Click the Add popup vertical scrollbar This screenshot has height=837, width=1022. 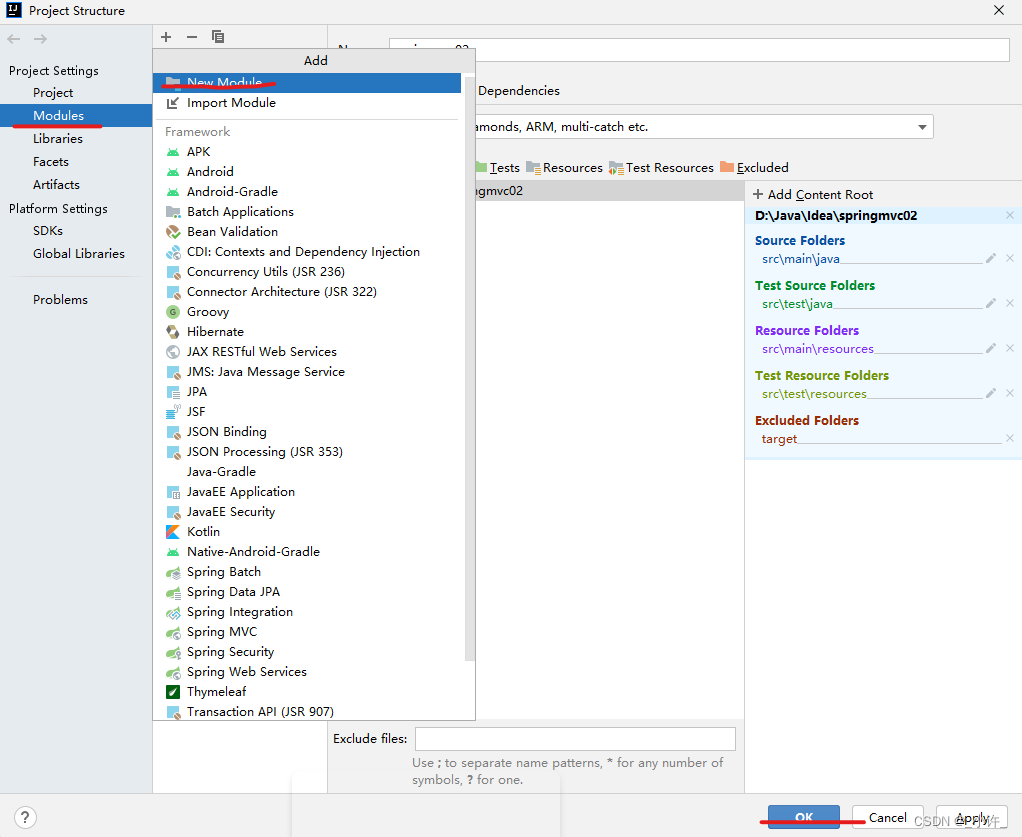(x=470, y=368)
